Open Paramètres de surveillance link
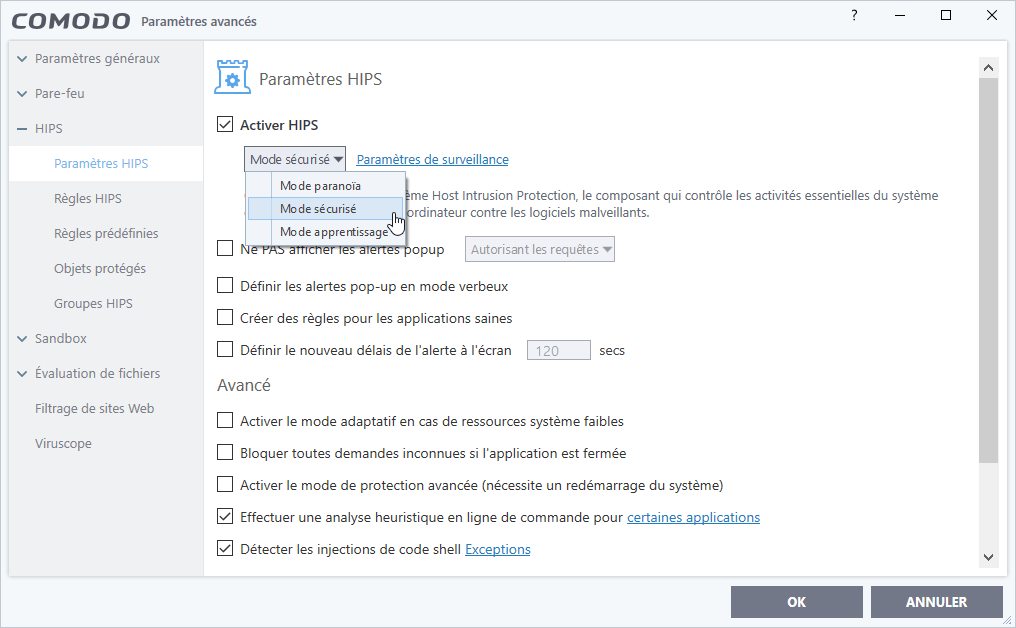This screenshot has width=1016, height=628. tap(432, 159)
